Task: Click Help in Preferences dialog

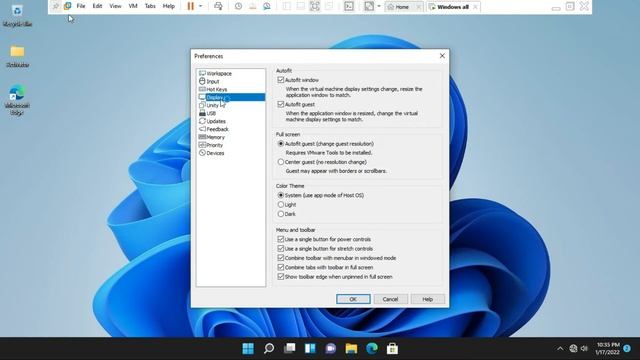Action: tap(427, 299)
